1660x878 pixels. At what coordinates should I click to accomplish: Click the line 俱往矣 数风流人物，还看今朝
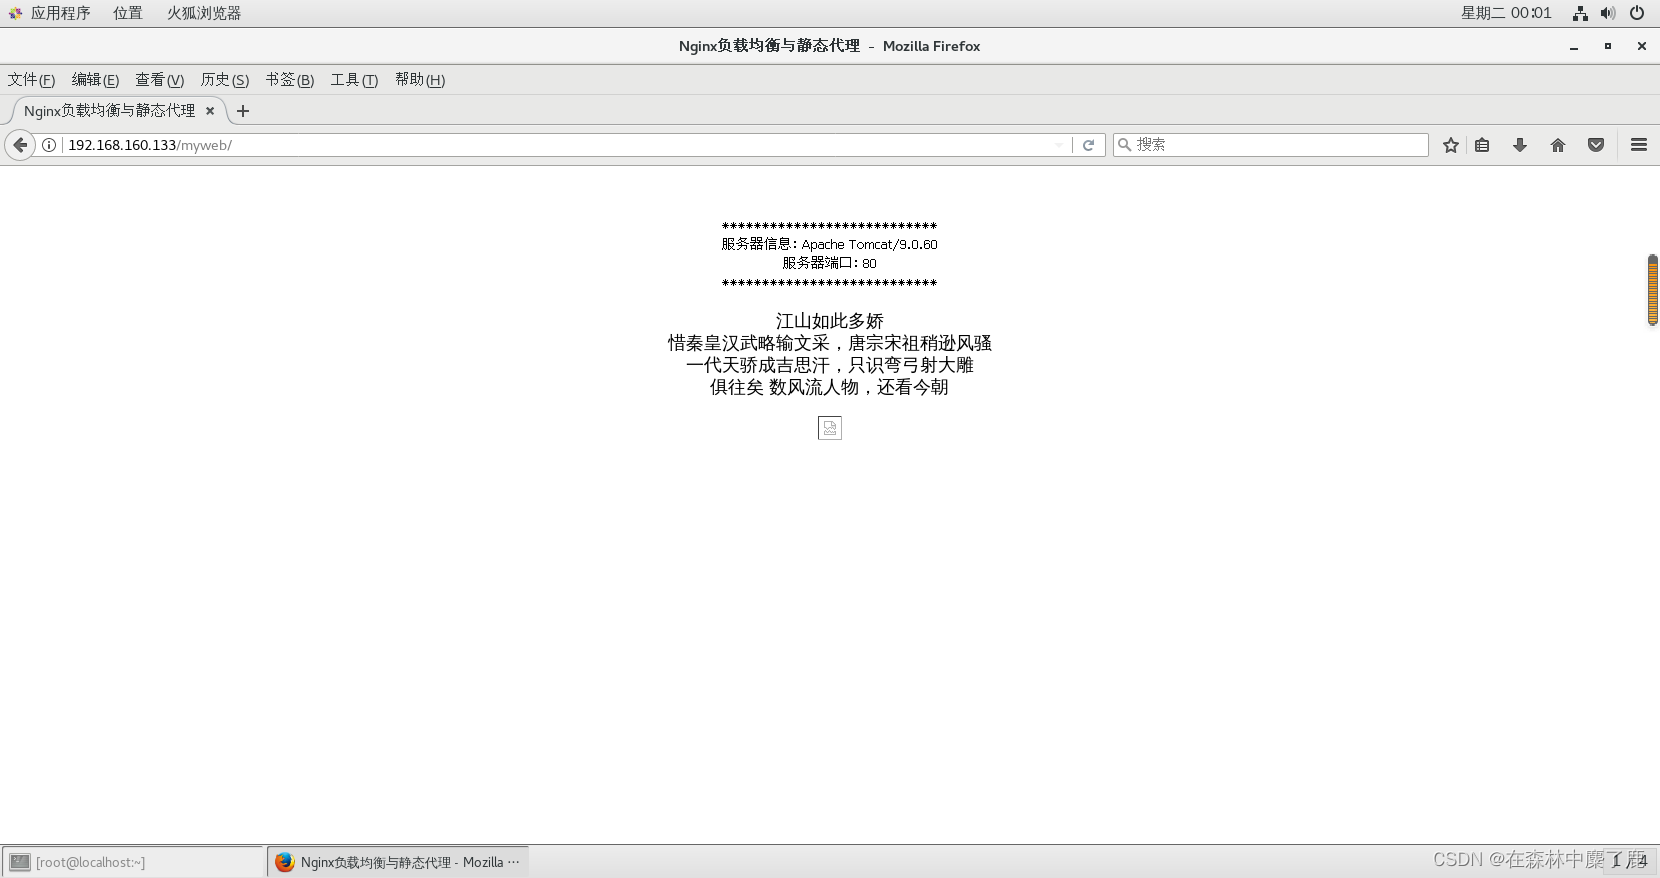pos(830,387)
